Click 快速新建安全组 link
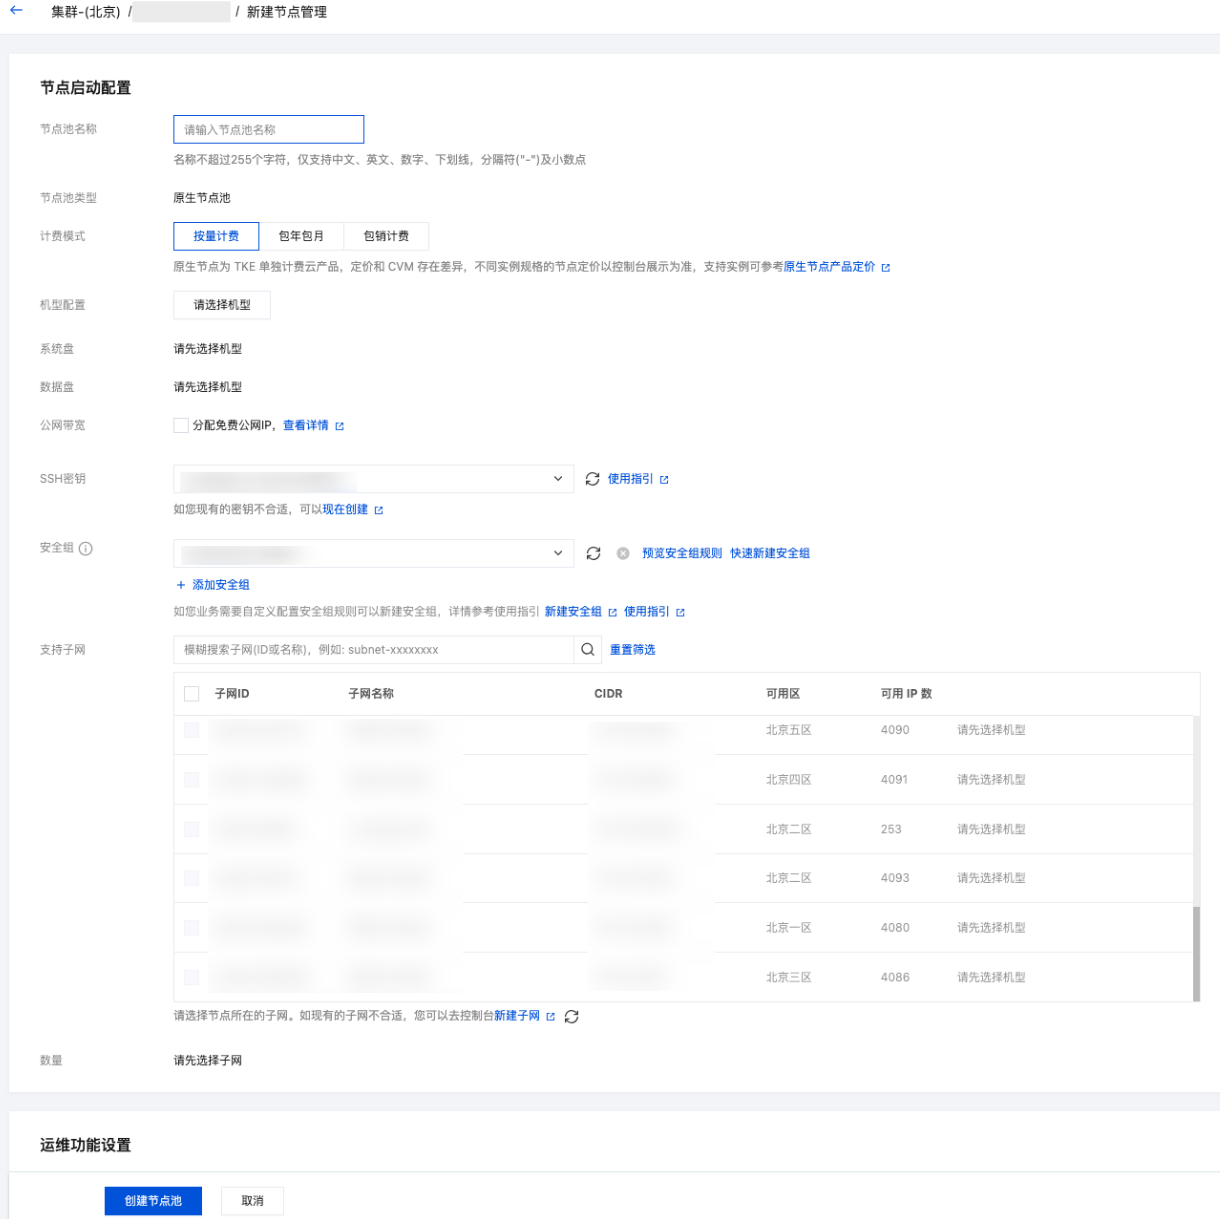 point(770,553)
